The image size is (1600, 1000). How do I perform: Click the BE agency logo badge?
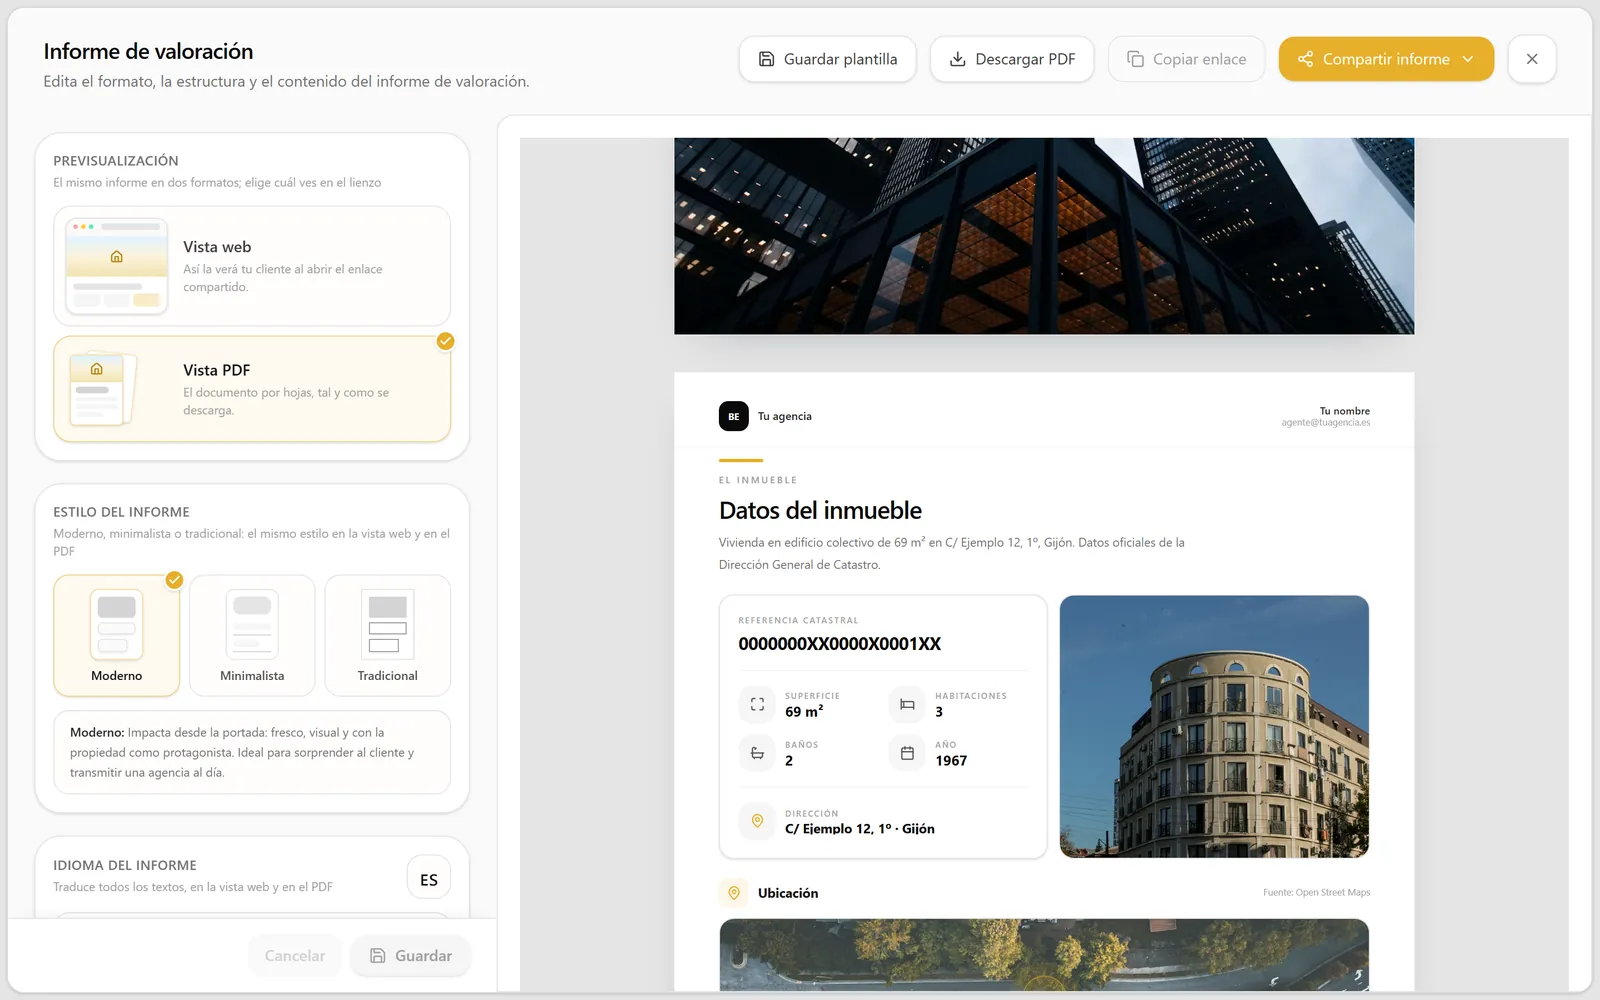734,416
